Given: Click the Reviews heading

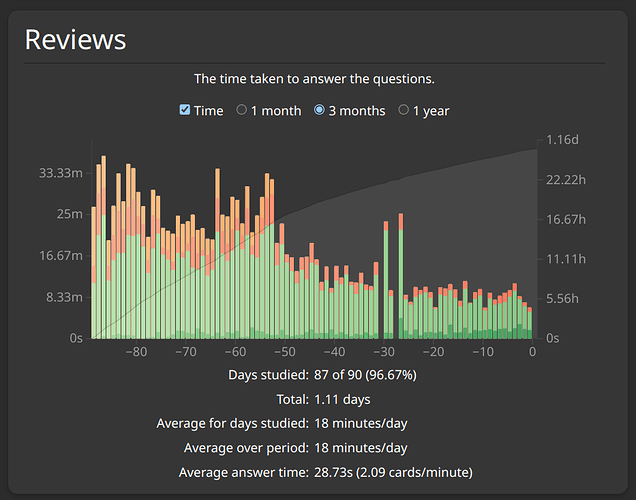Looking at the screenshot, I should pos(75,40).
